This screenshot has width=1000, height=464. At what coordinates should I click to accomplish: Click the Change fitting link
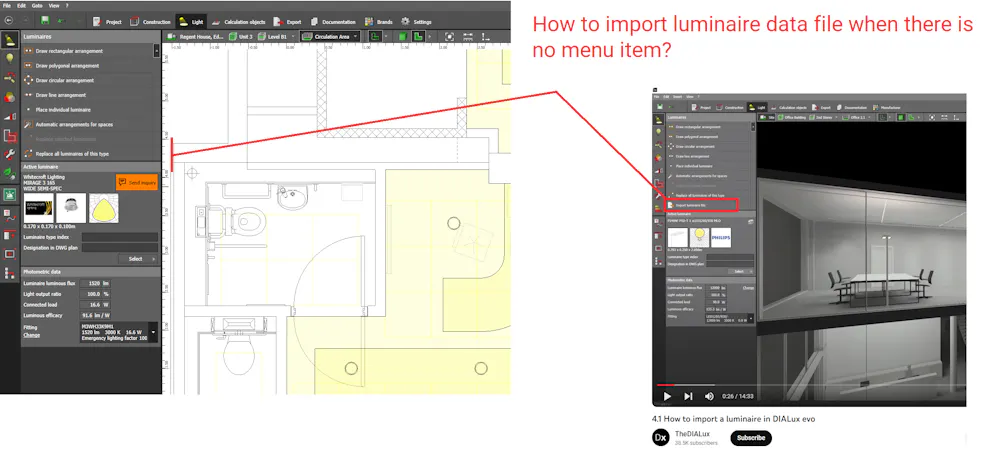click(32, 335)
